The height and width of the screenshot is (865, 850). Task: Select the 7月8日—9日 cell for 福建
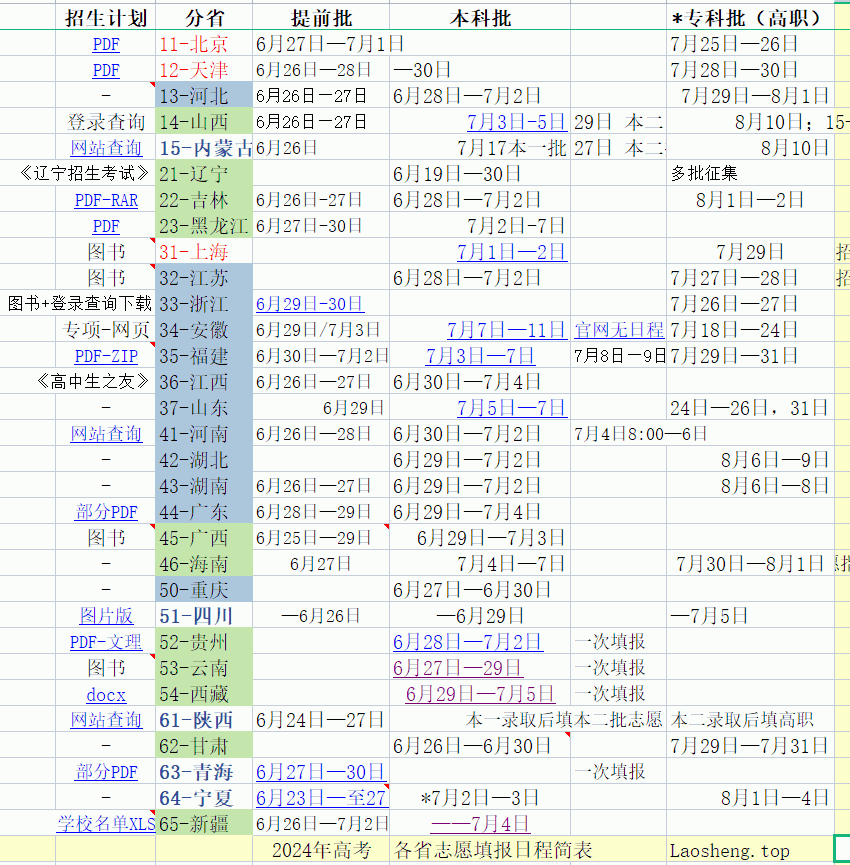click(619, 356)
